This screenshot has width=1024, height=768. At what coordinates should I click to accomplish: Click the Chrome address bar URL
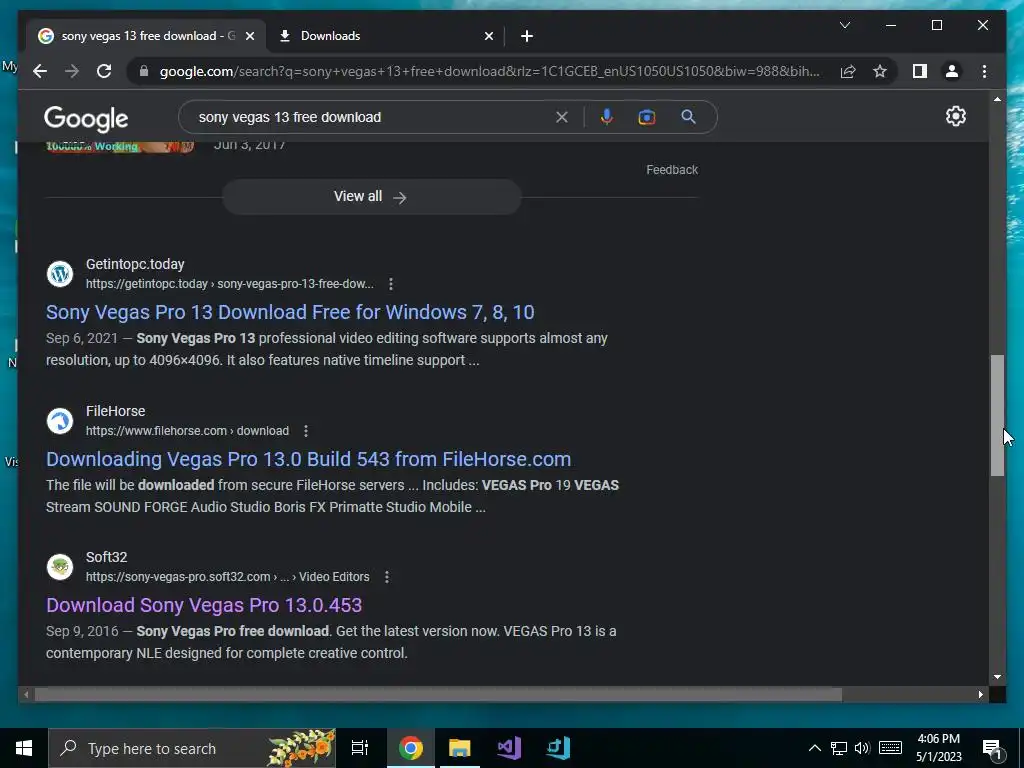490,71
